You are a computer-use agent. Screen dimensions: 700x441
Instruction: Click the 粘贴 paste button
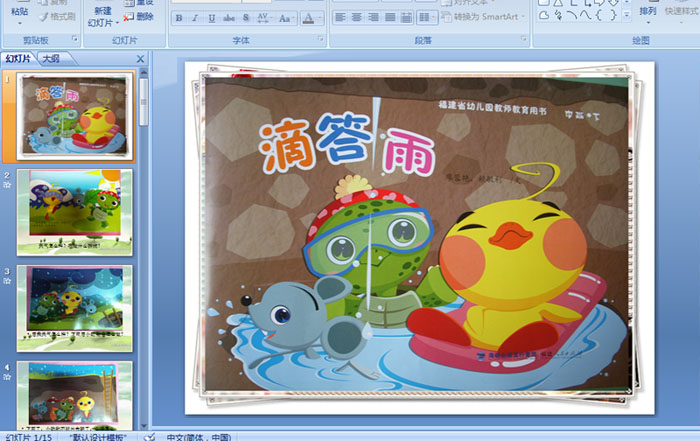click(x=19, y=12)
